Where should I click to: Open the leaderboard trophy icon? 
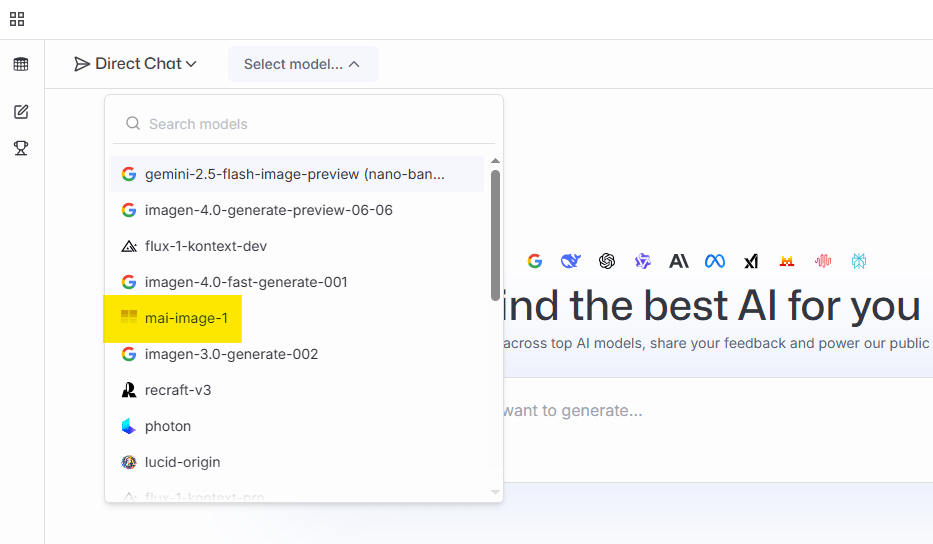tap(21, 148)
